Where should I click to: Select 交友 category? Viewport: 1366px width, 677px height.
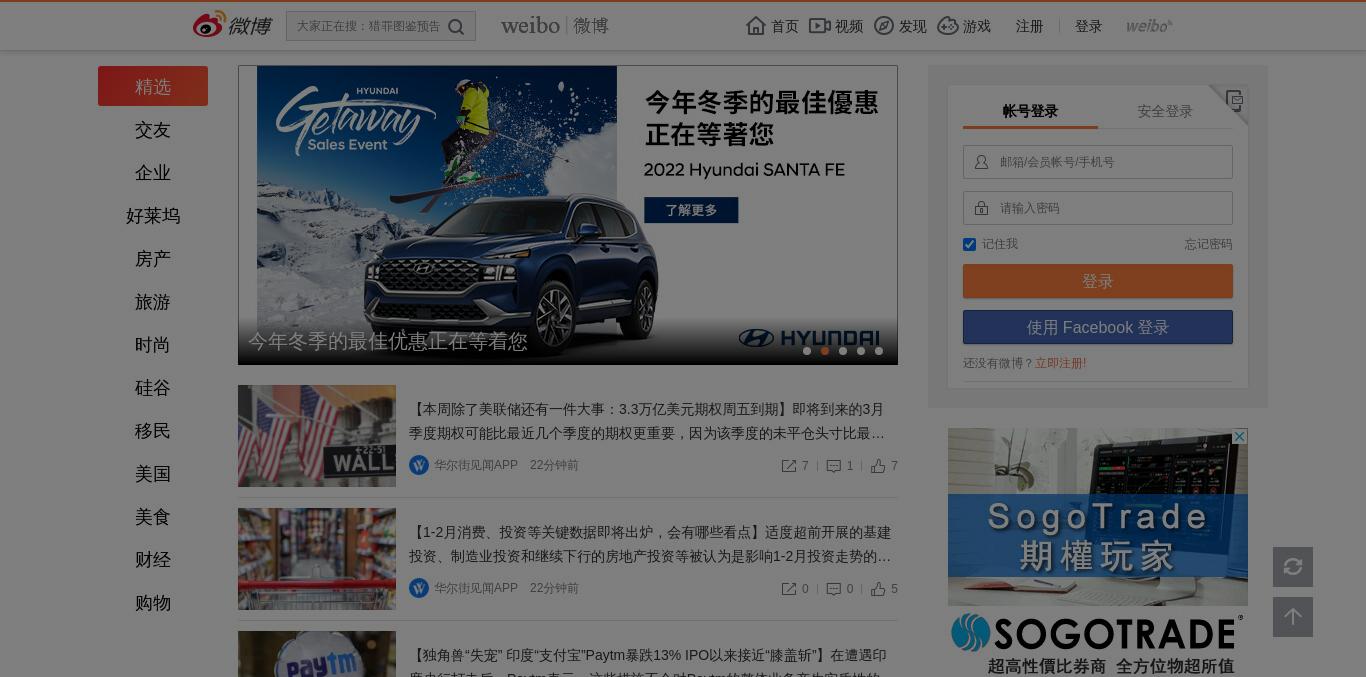click(x=153, y=130)
